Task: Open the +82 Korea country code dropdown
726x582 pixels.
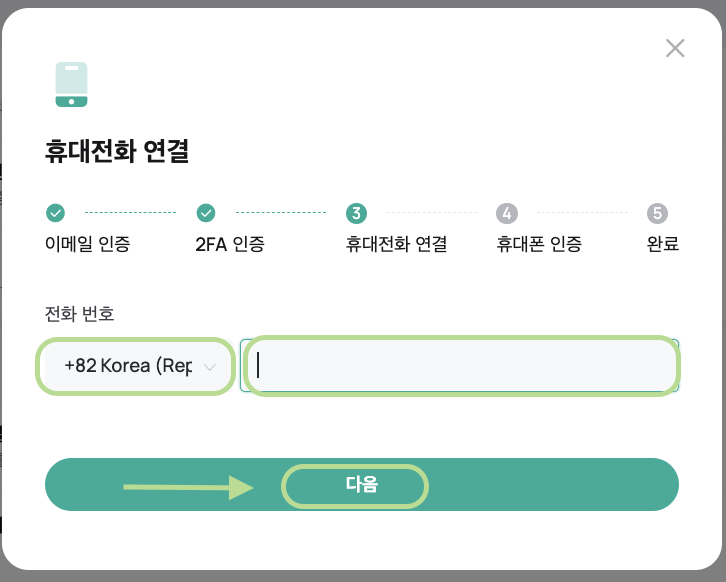Action: 135,366
